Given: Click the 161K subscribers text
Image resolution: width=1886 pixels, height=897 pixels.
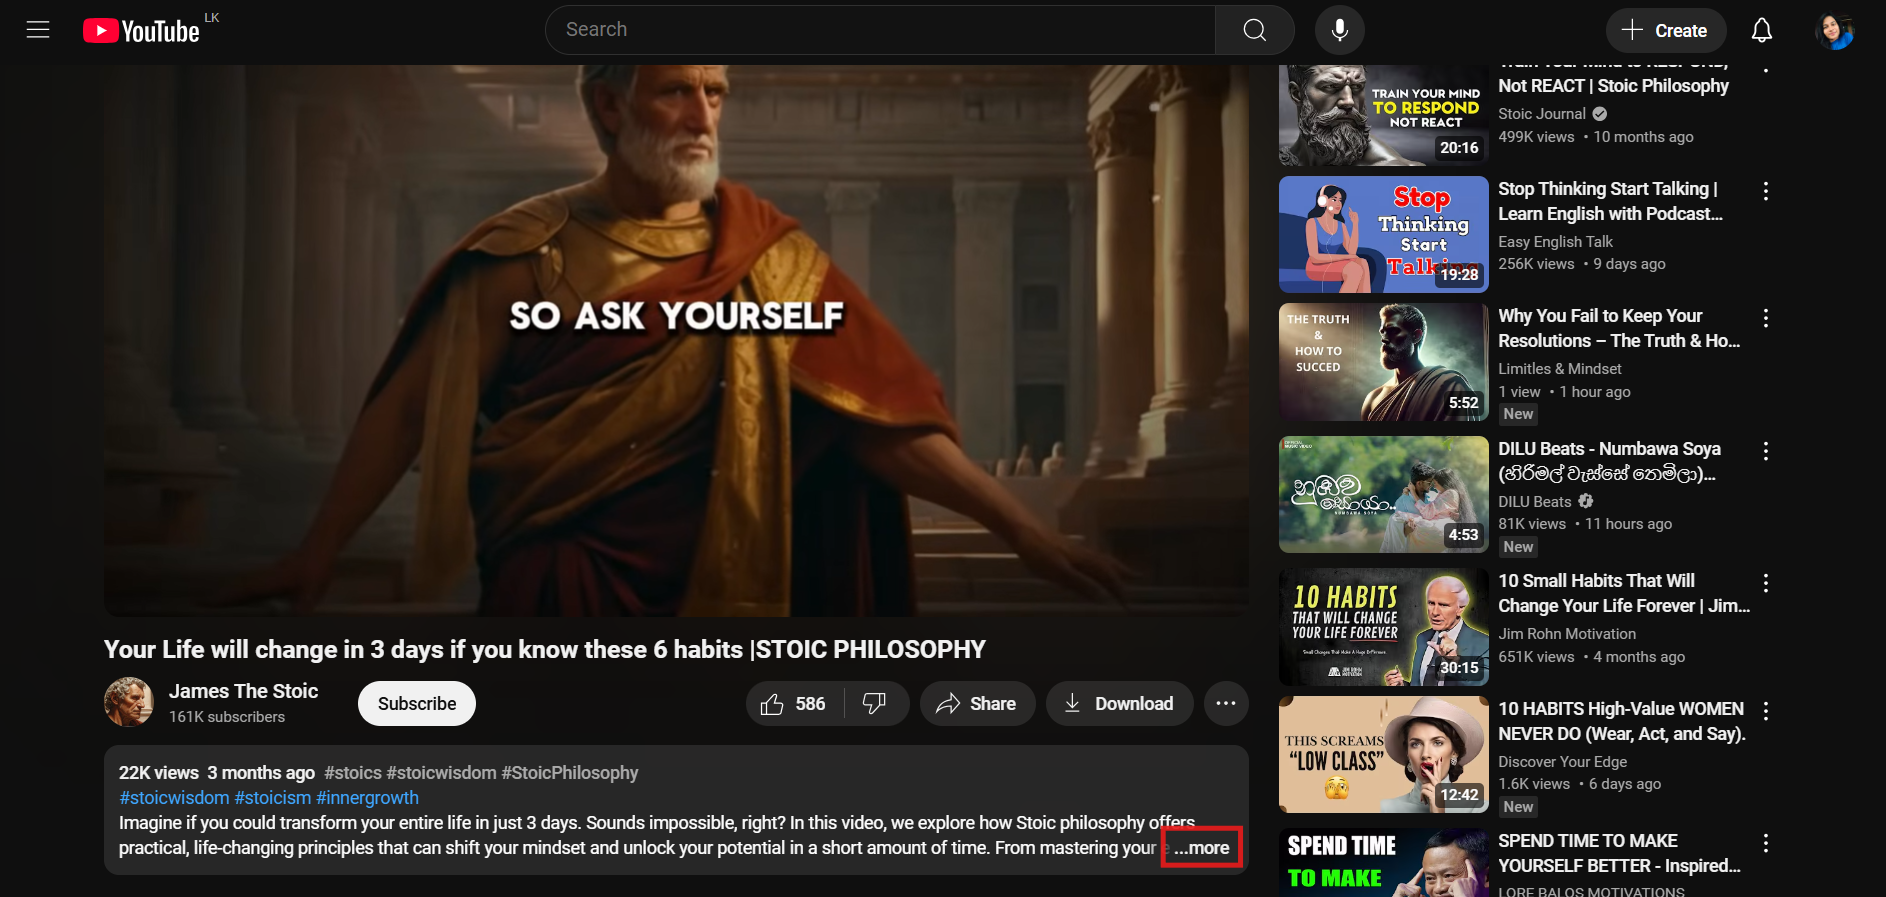Looking at the screenshot, I should (227, 717).
